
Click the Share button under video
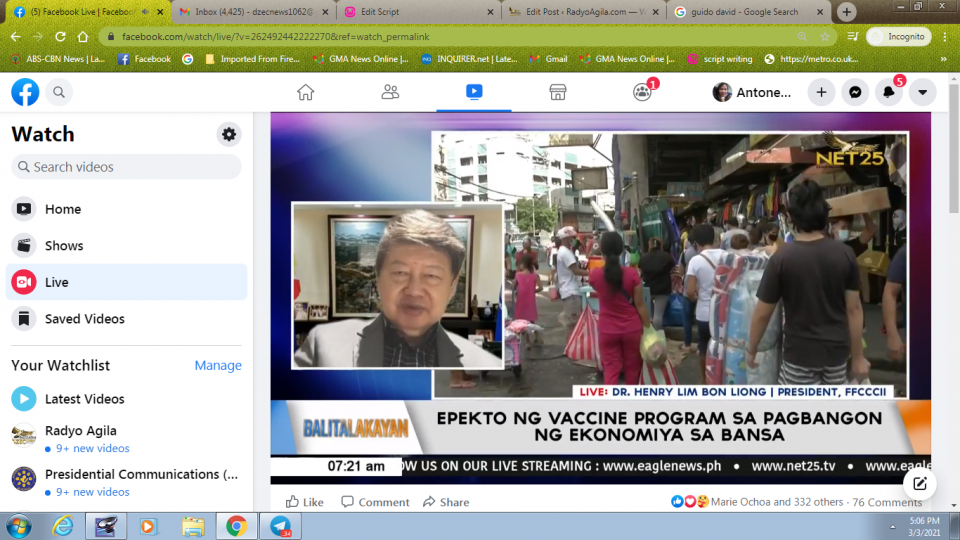(x=446, y=502)
